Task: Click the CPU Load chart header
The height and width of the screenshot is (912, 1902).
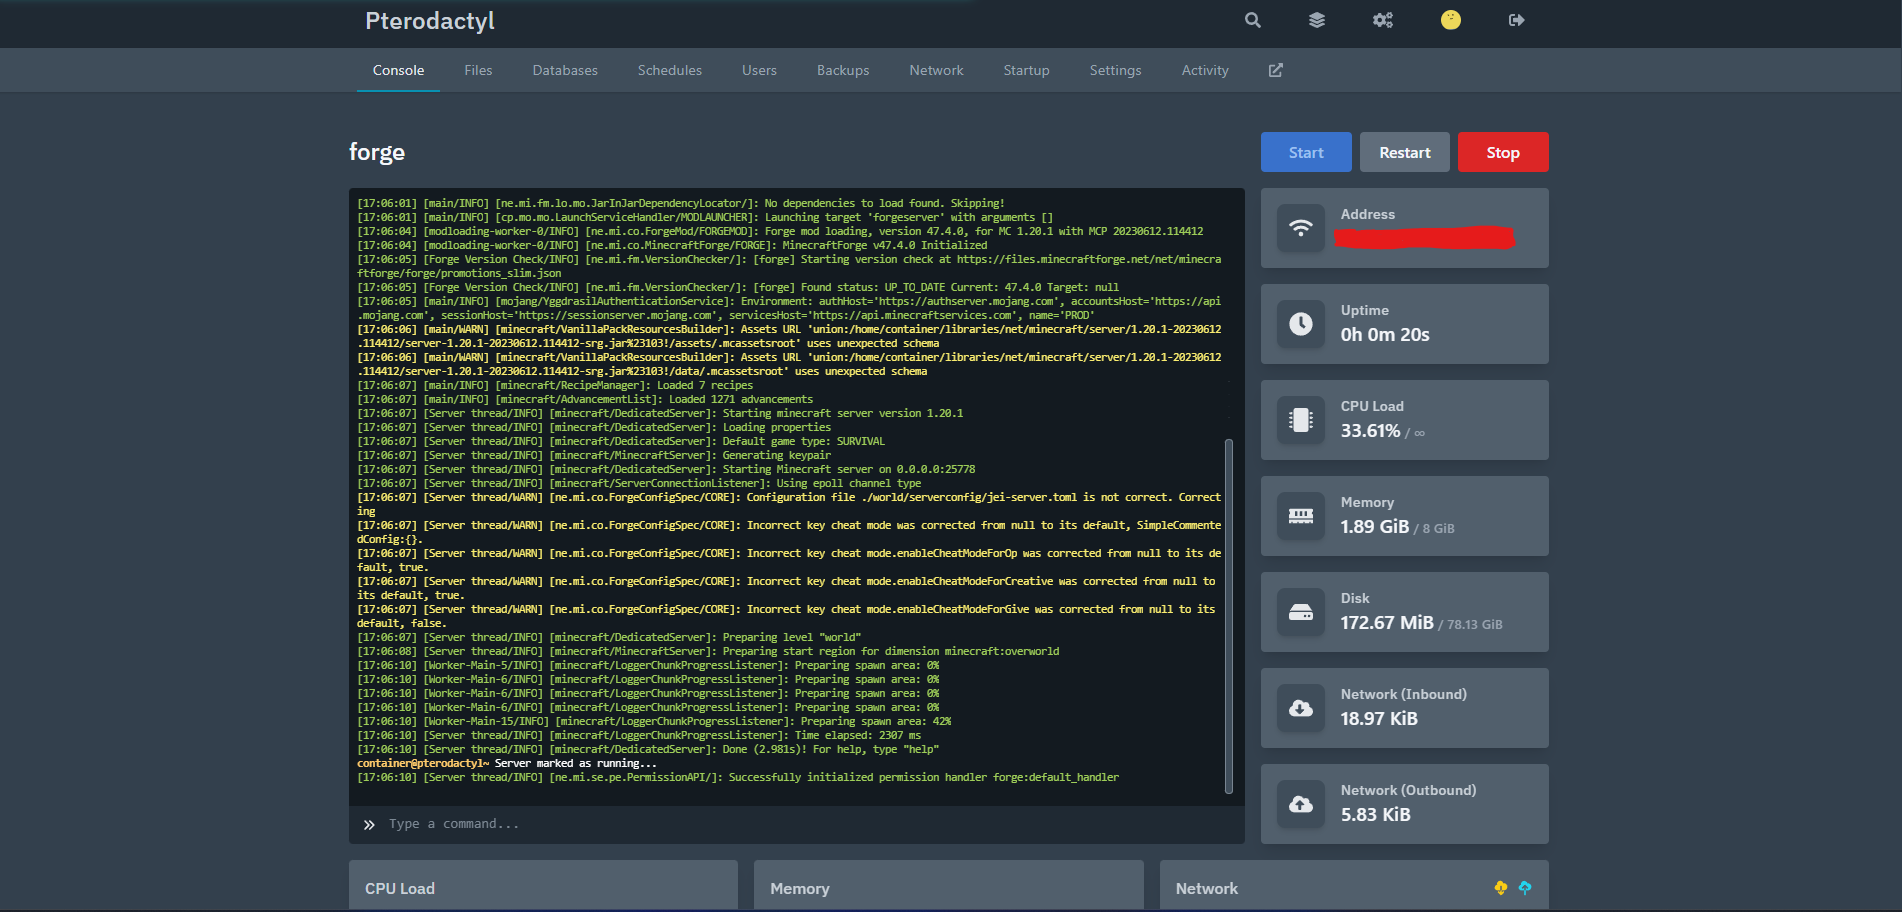Action: (400, 888)
